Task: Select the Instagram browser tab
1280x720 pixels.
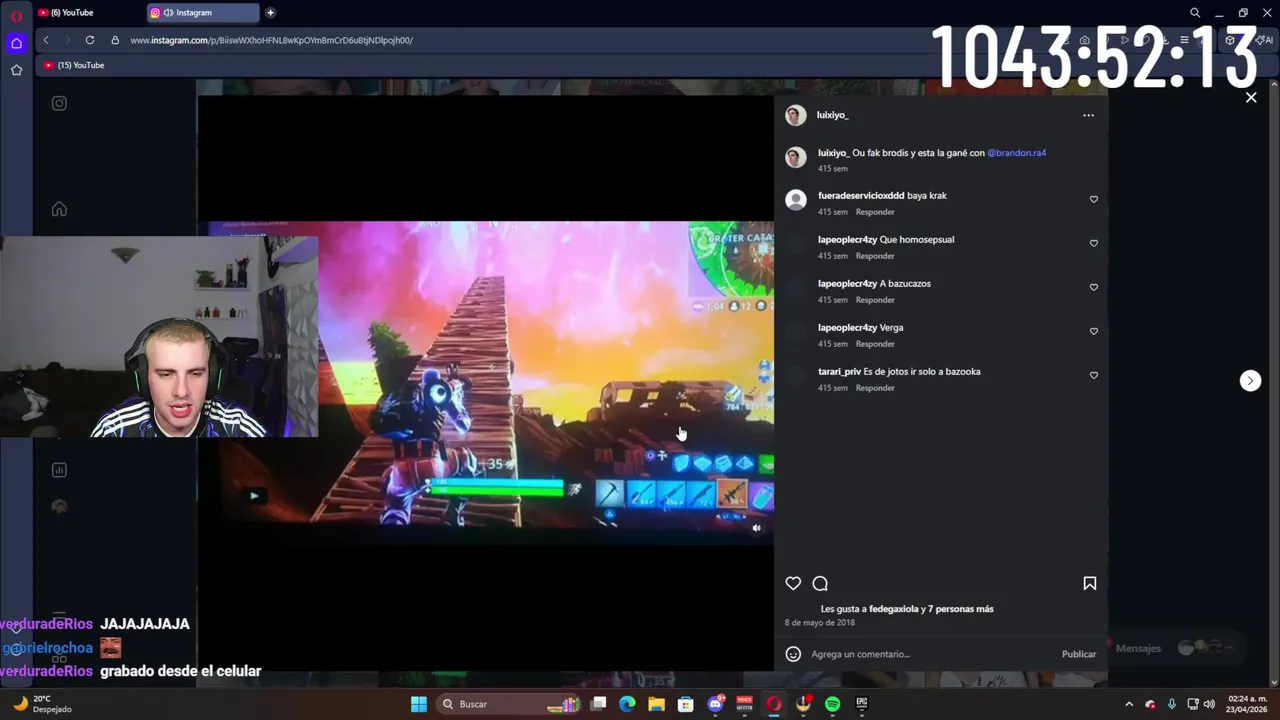Action: [203, 13]
